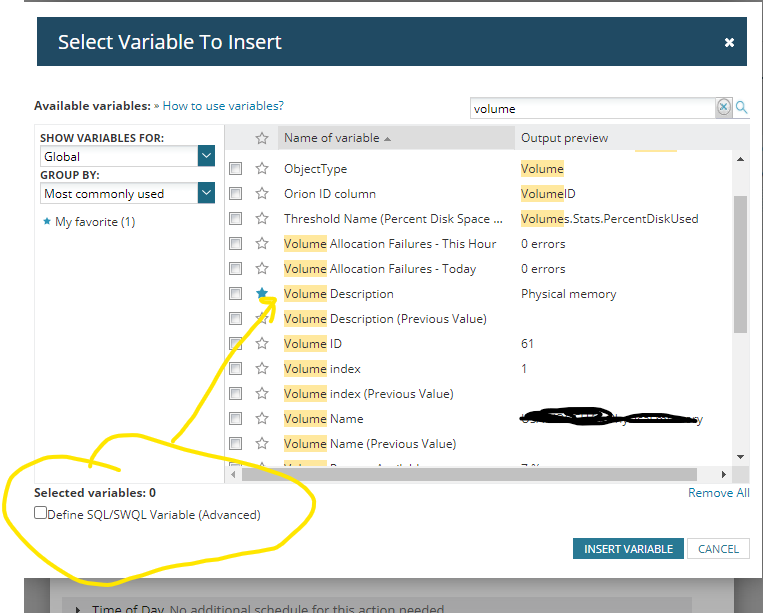Select the Volume ID variable name

(313, 343)
